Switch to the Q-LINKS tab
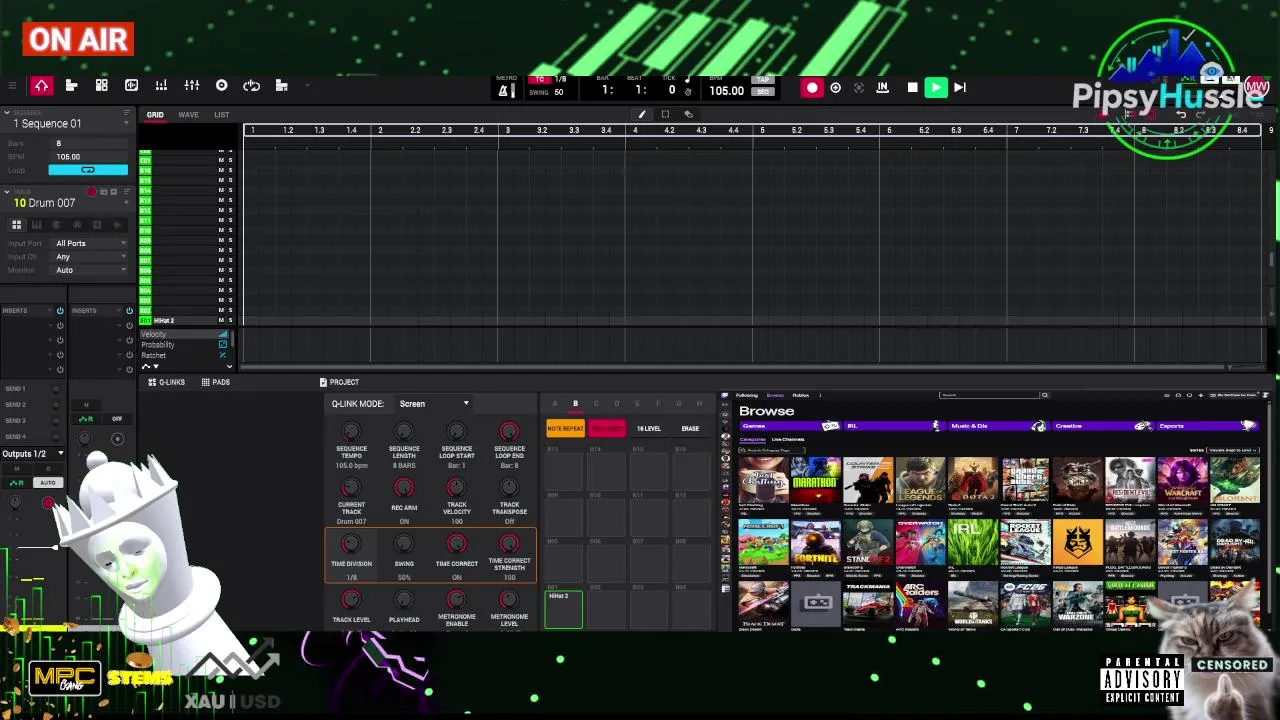The height and width of the screenshot is (720, 1280). point(166,382)
